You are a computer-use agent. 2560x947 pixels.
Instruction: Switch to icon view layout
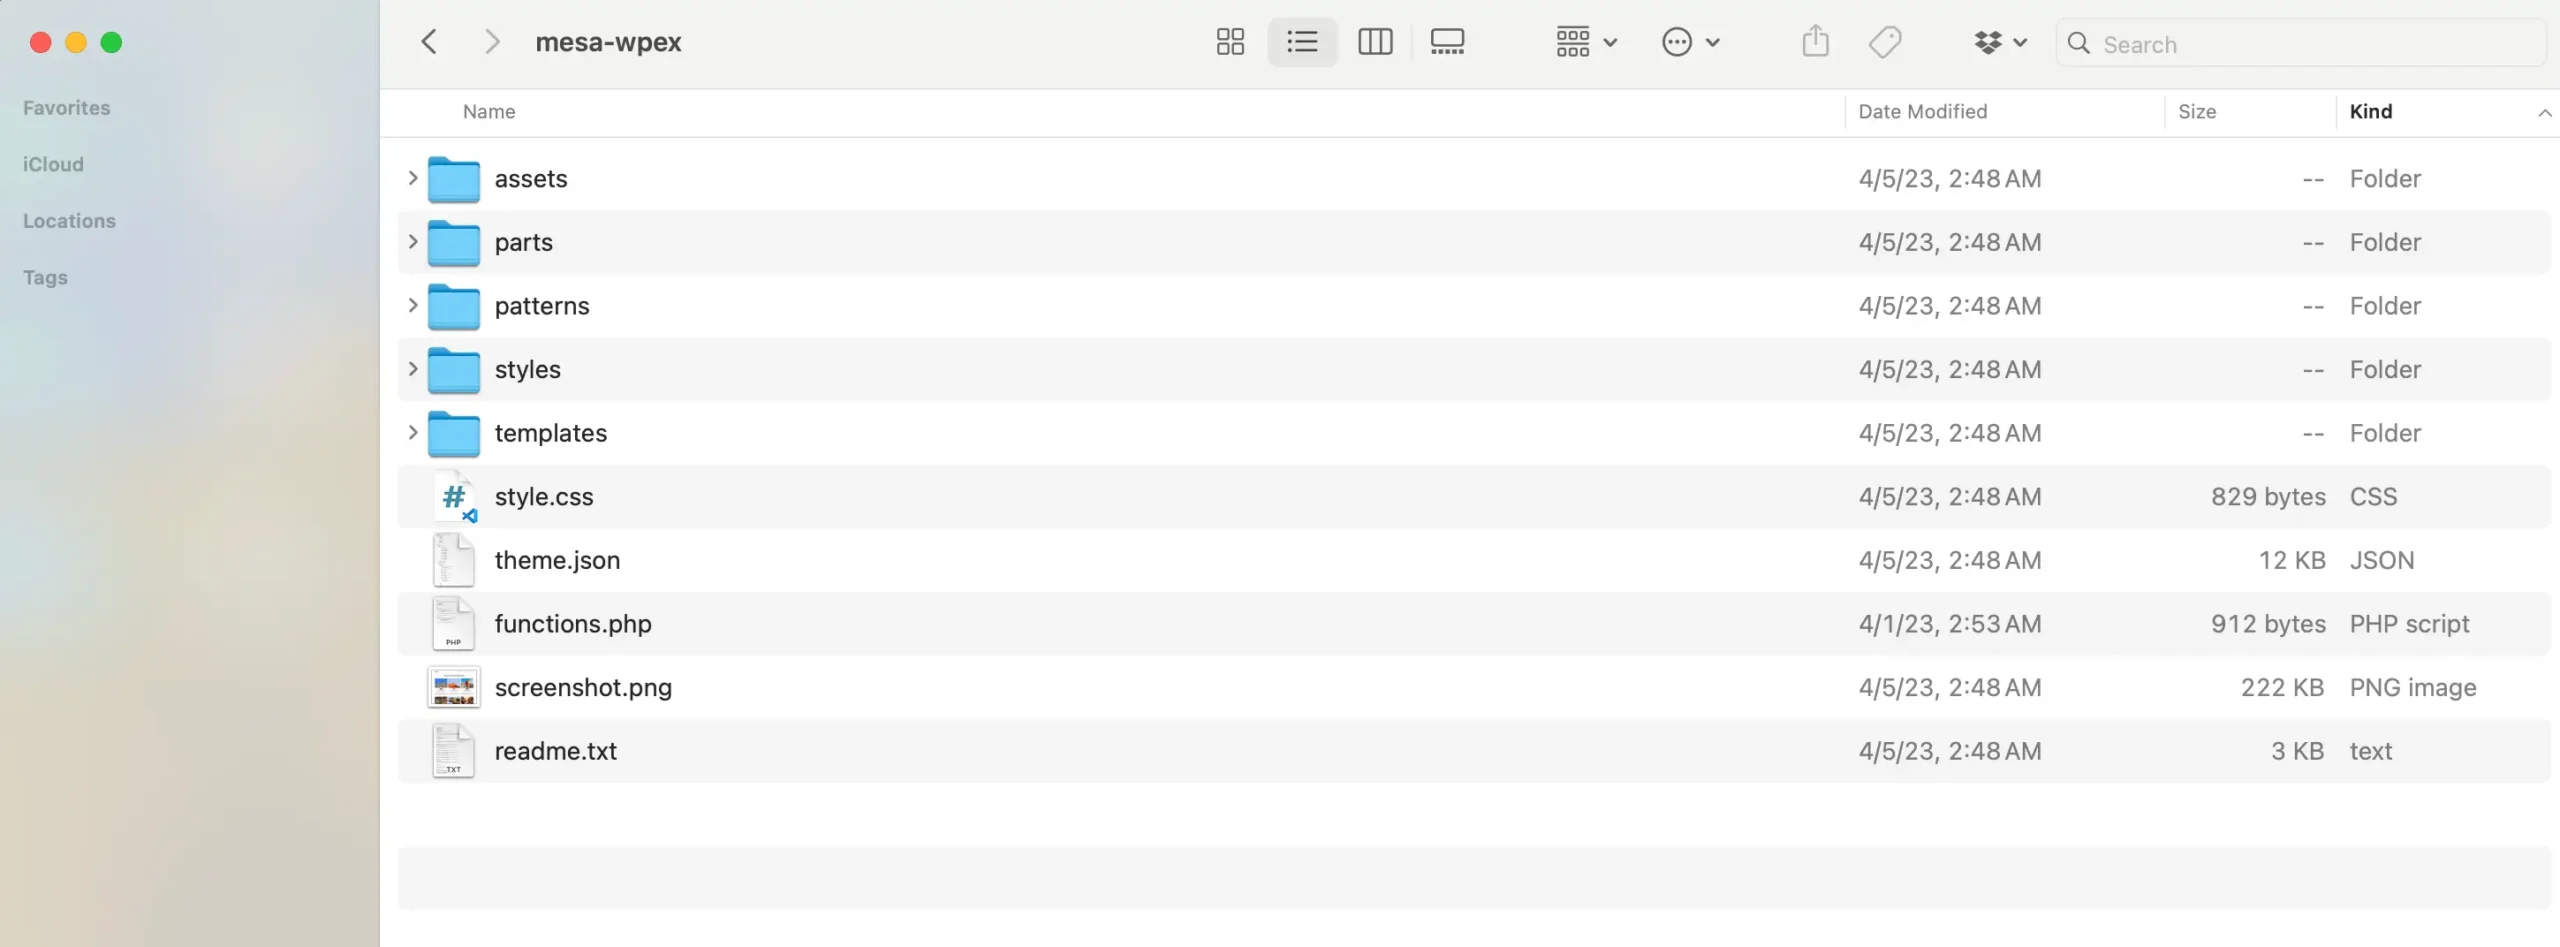point(1229,42)
